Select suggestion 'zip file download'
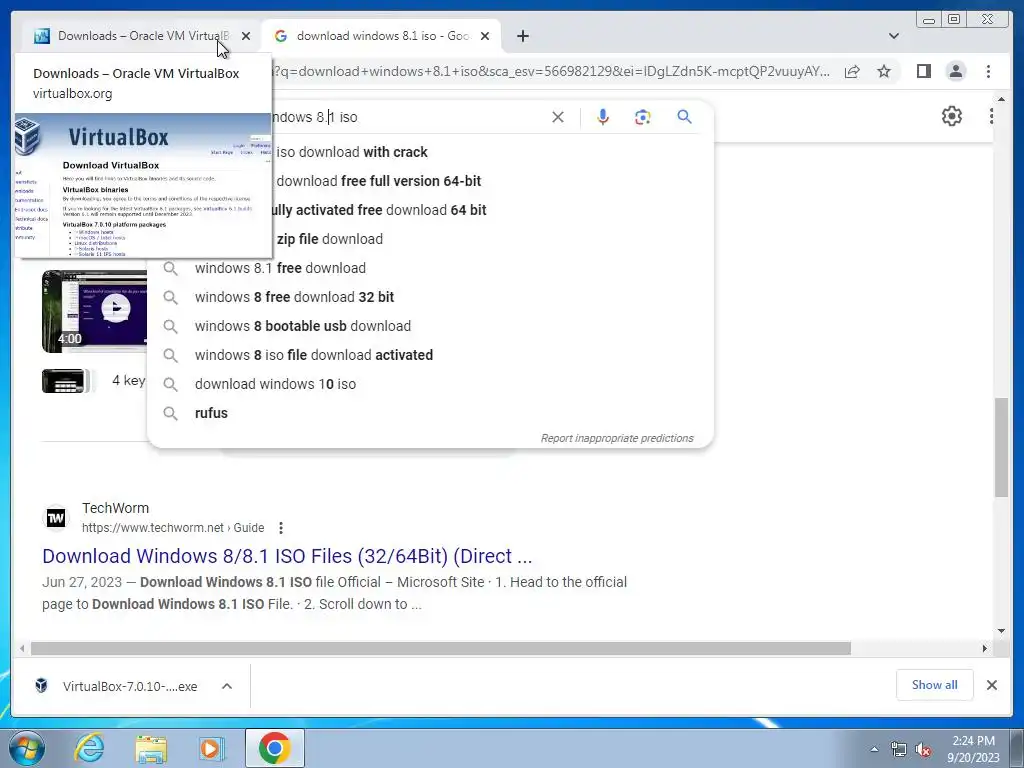 (x=428, y=239)
